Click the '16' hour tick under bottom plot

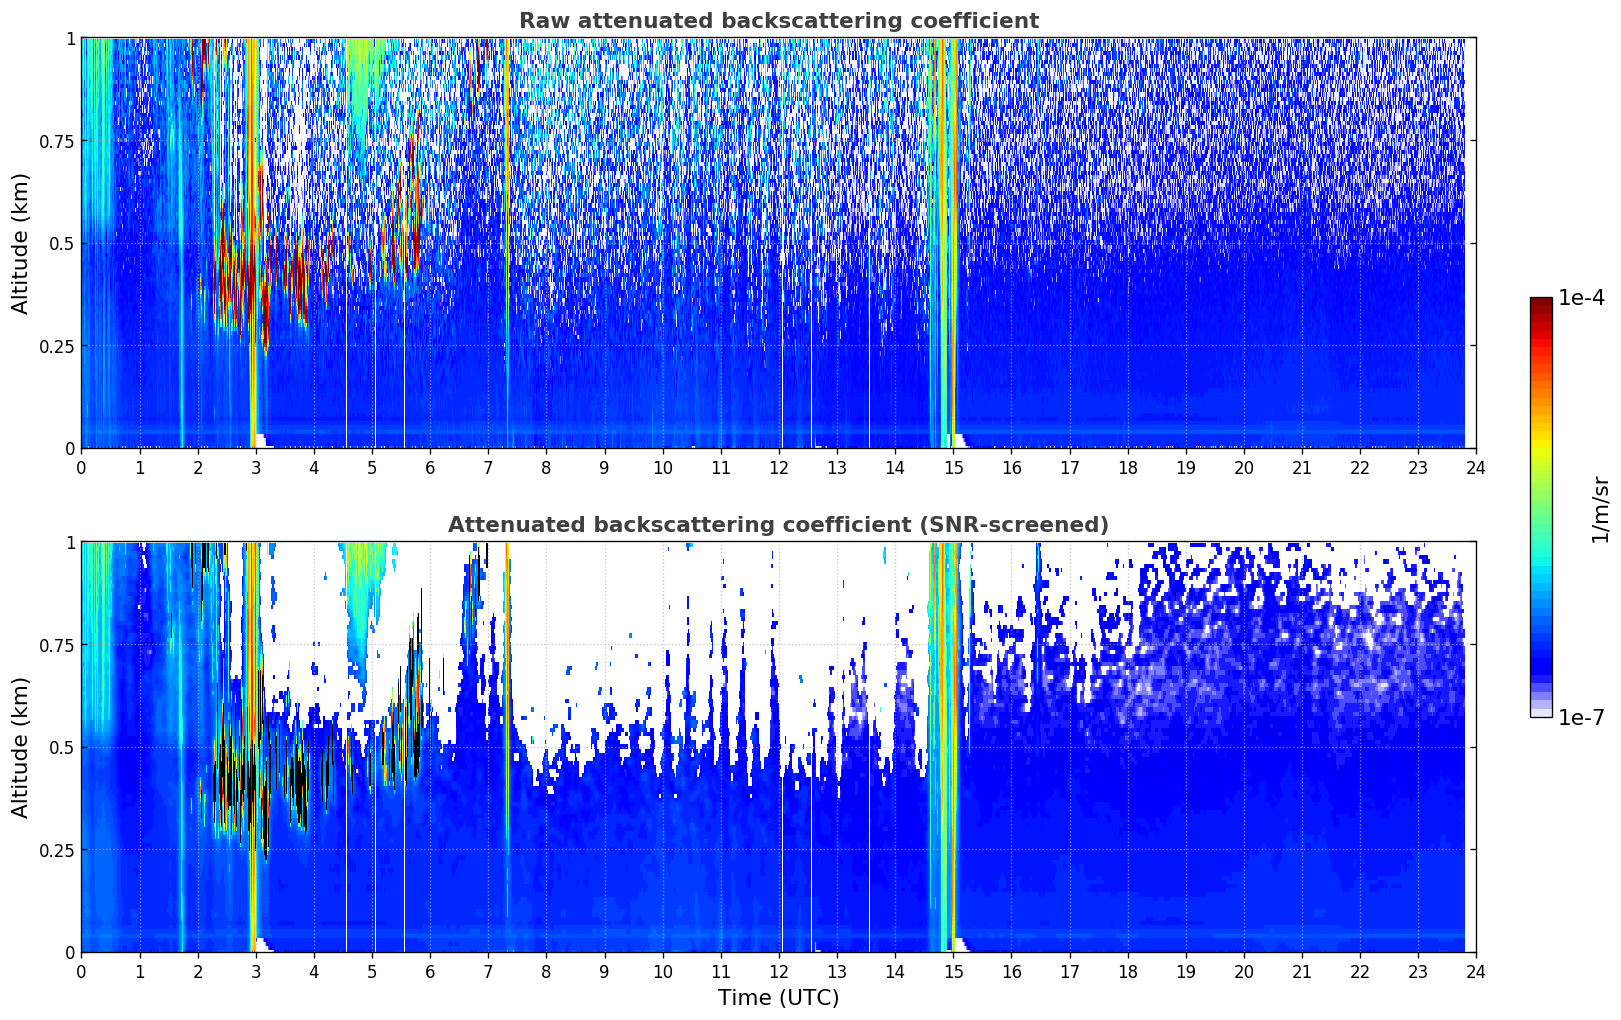[x=1011, y=971]
